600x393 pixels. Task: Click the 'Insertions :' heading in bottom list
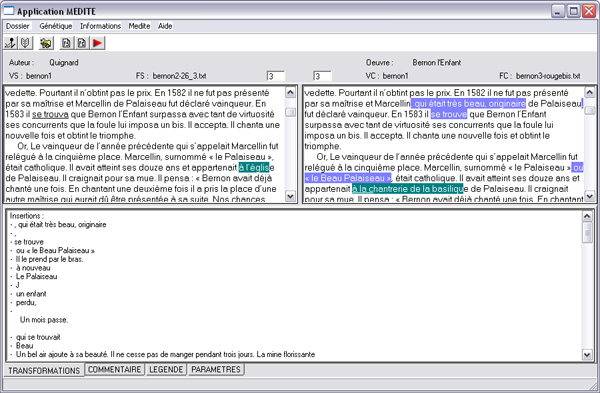(x=27, y=216)
